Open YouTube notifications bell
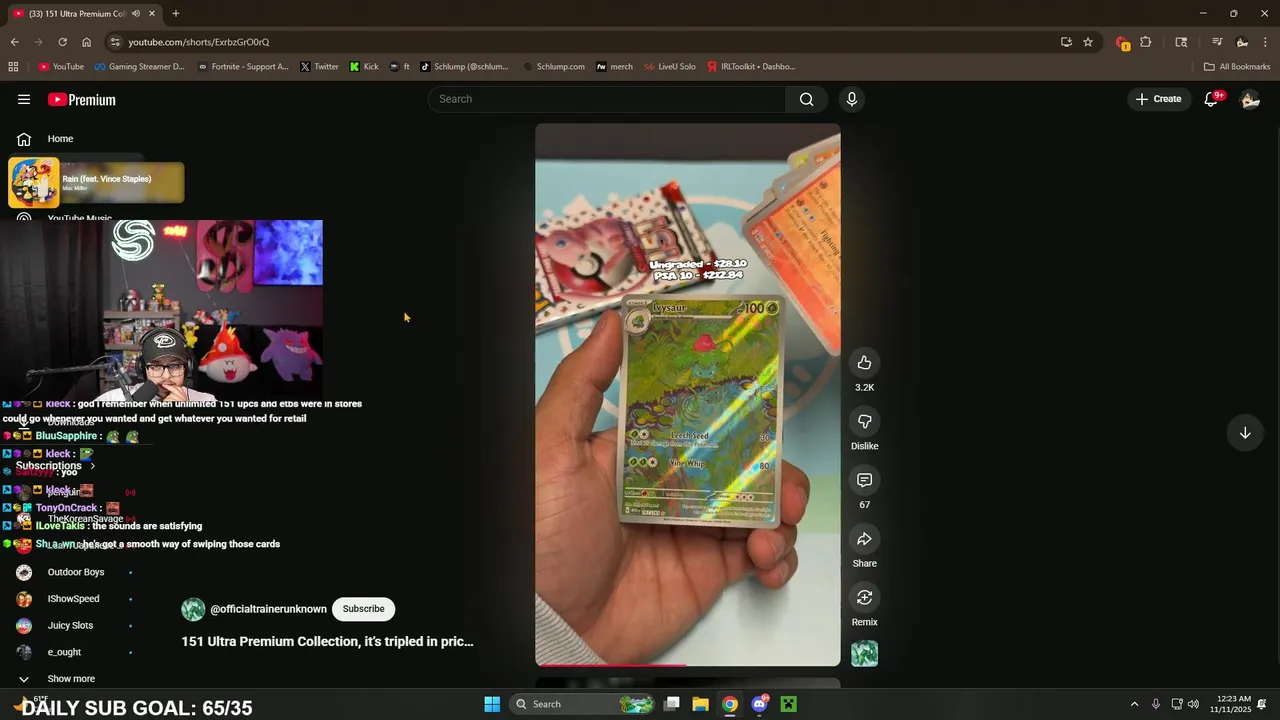Screen dimensions: 1280x720 (x=1211, y=99)
